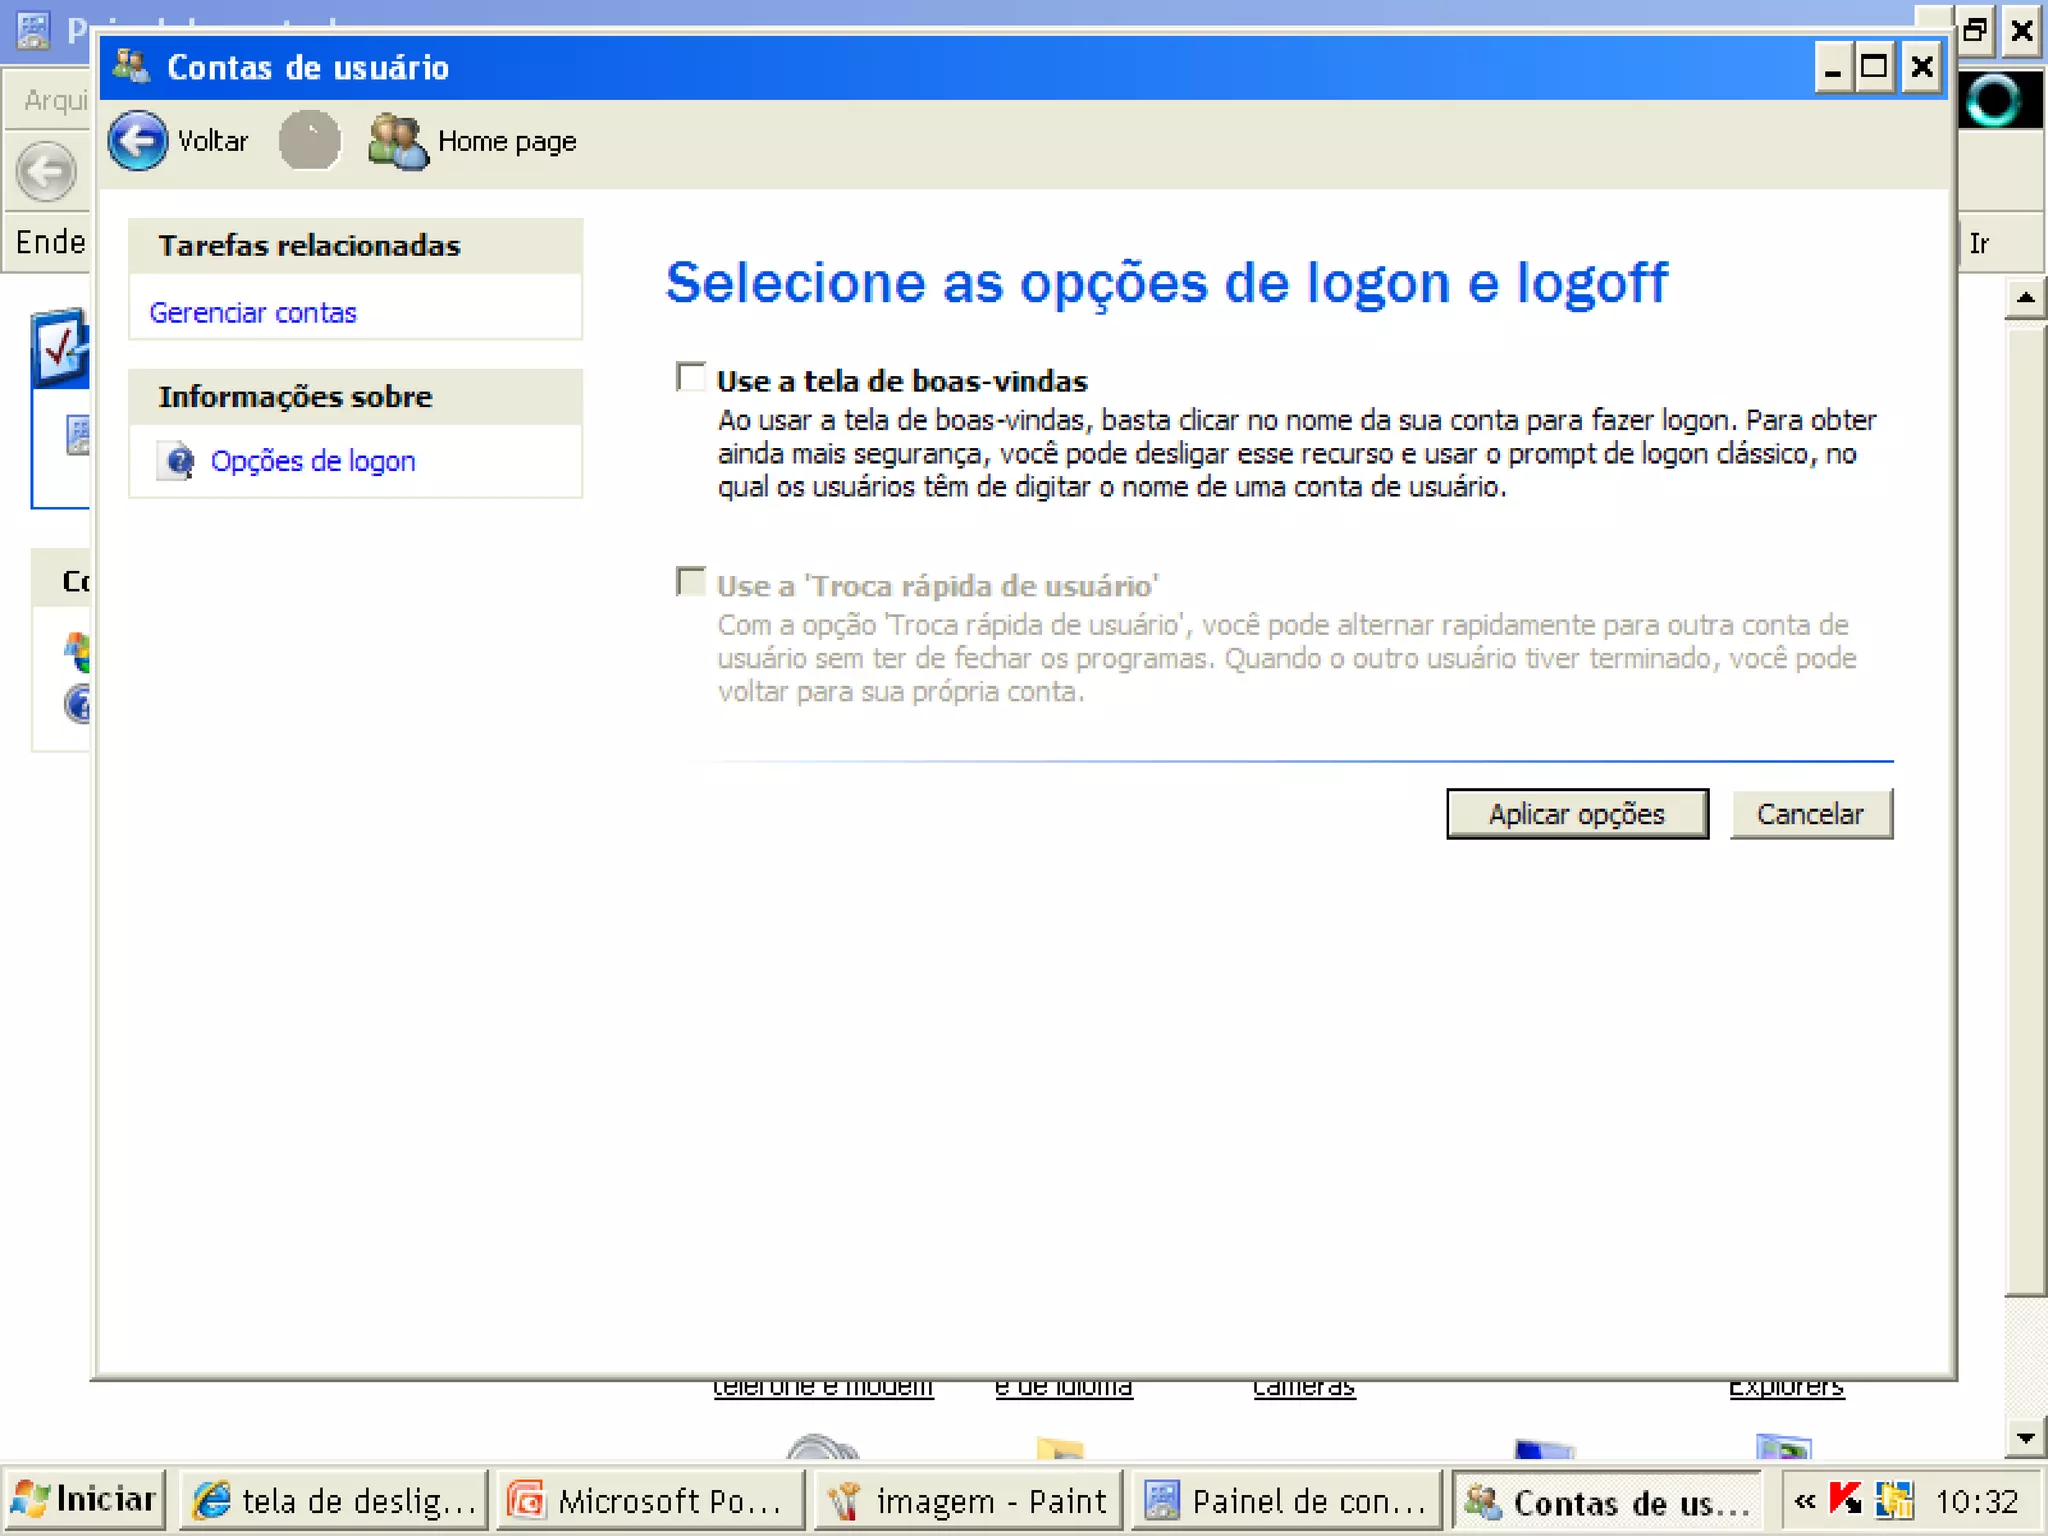
Task: Click scroll down arrow in background window
Action: pyautogui.click(x=2026, y=1438)
